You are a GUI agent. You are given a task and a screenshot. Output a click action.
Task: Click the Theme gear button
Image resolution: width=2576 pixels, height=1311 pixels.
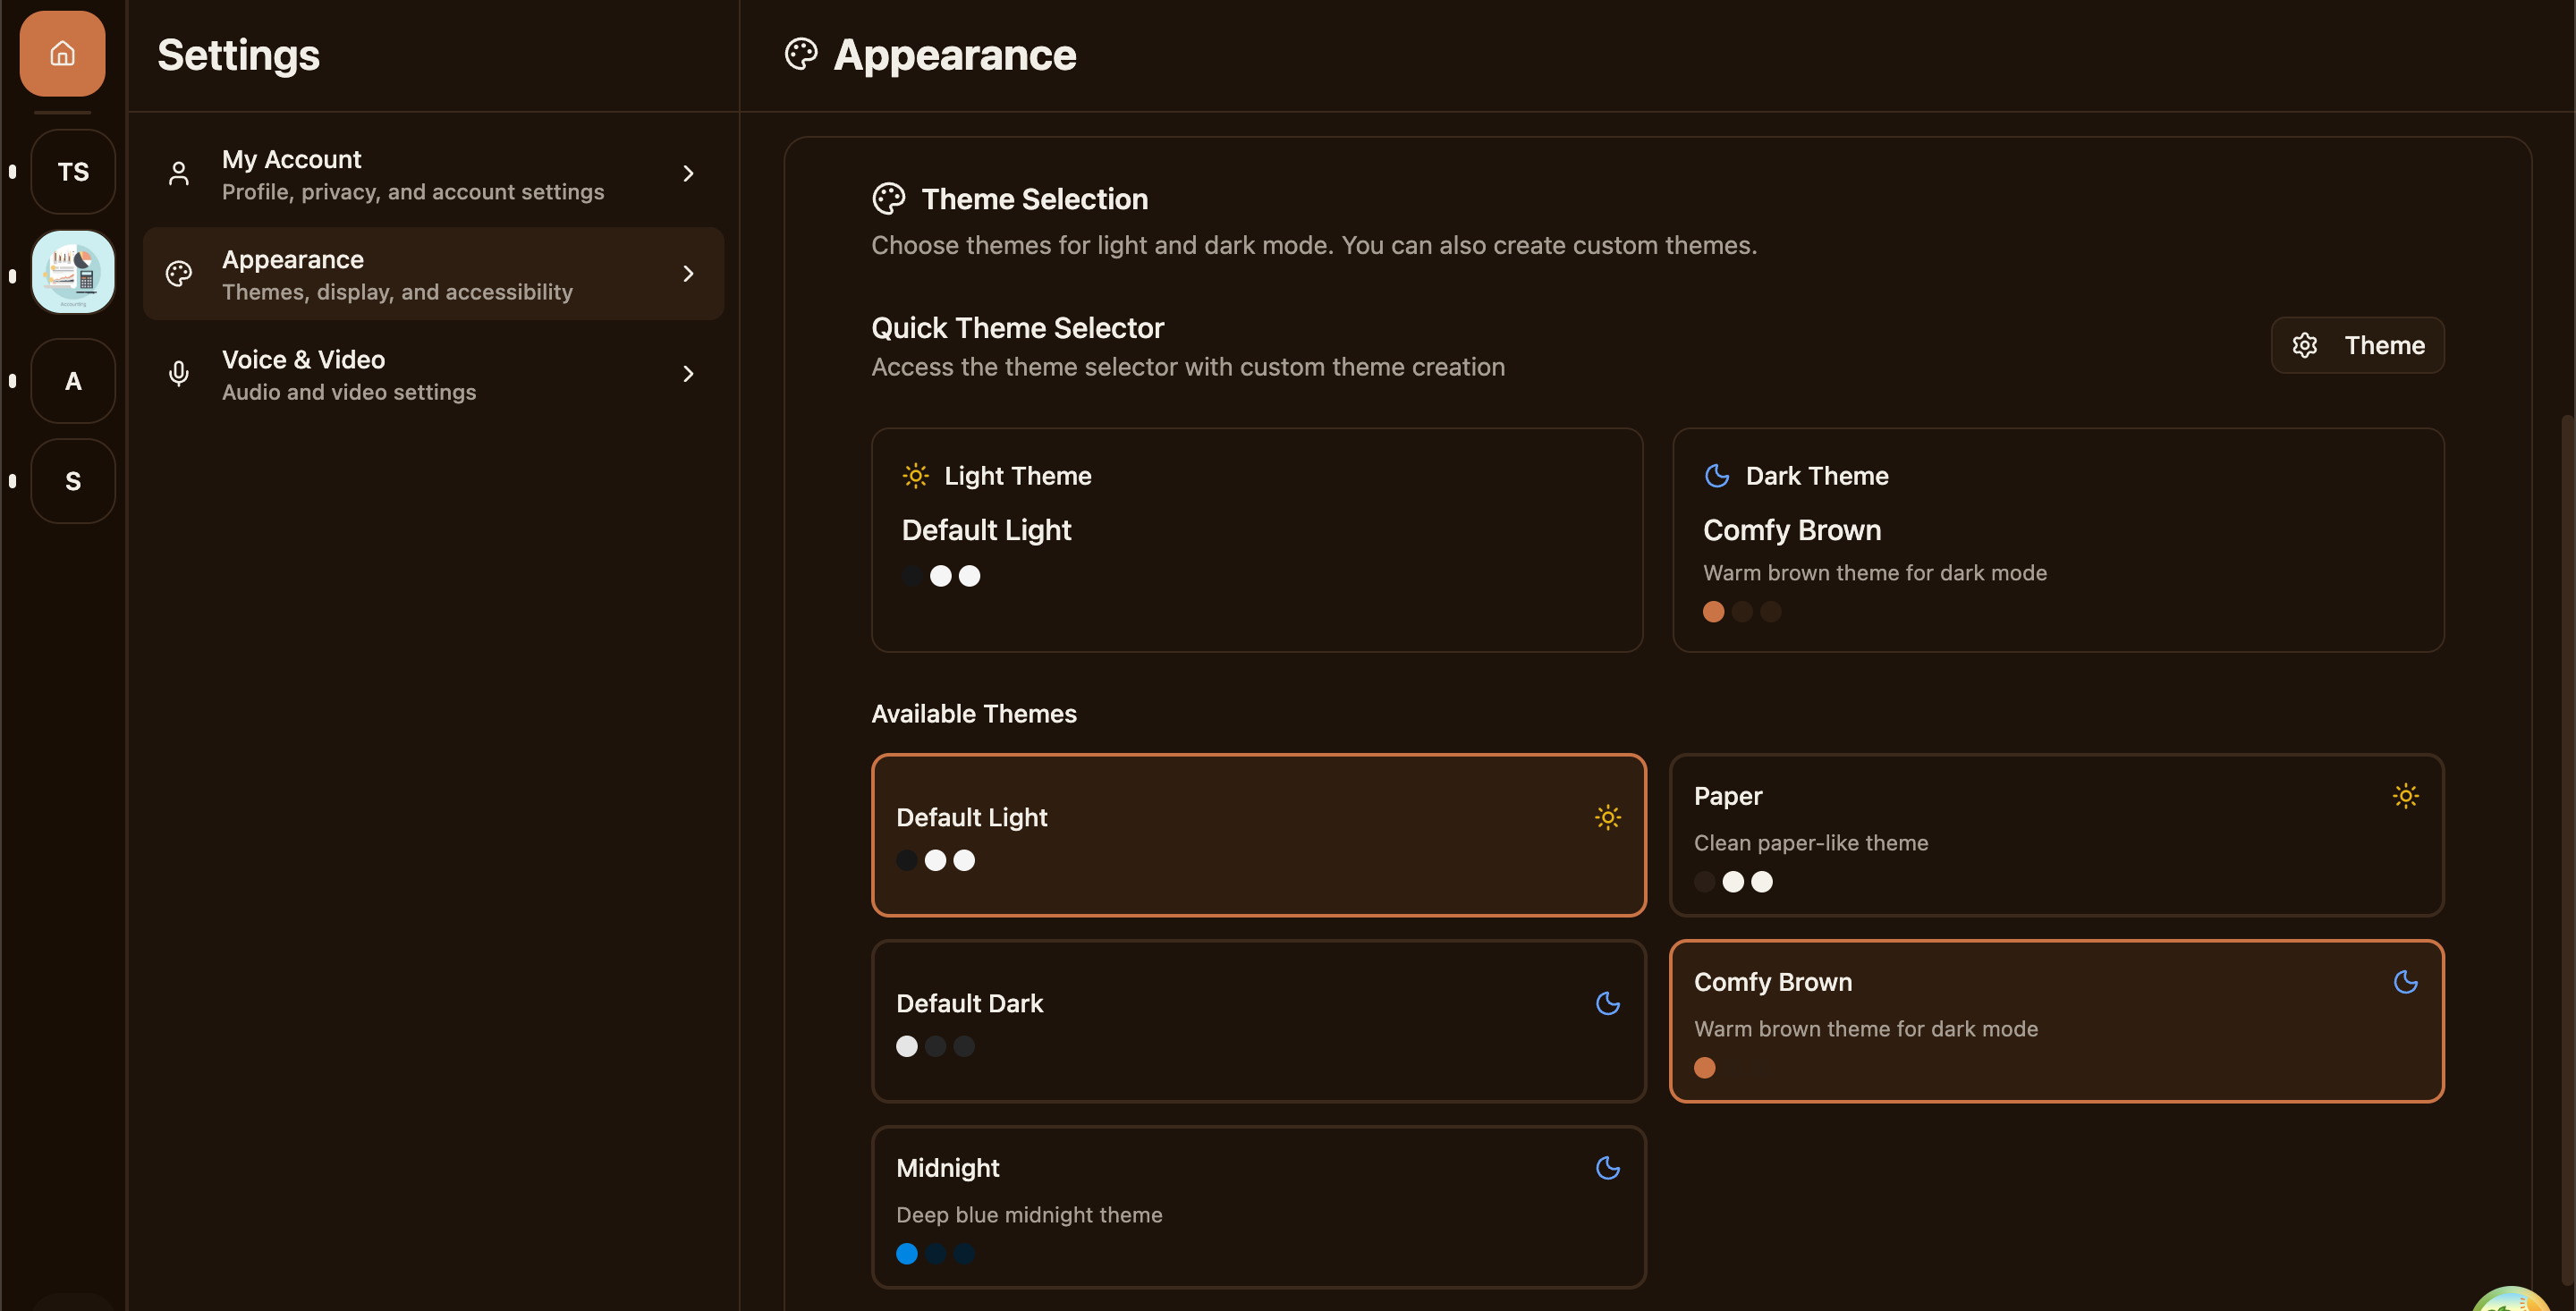2357,345
